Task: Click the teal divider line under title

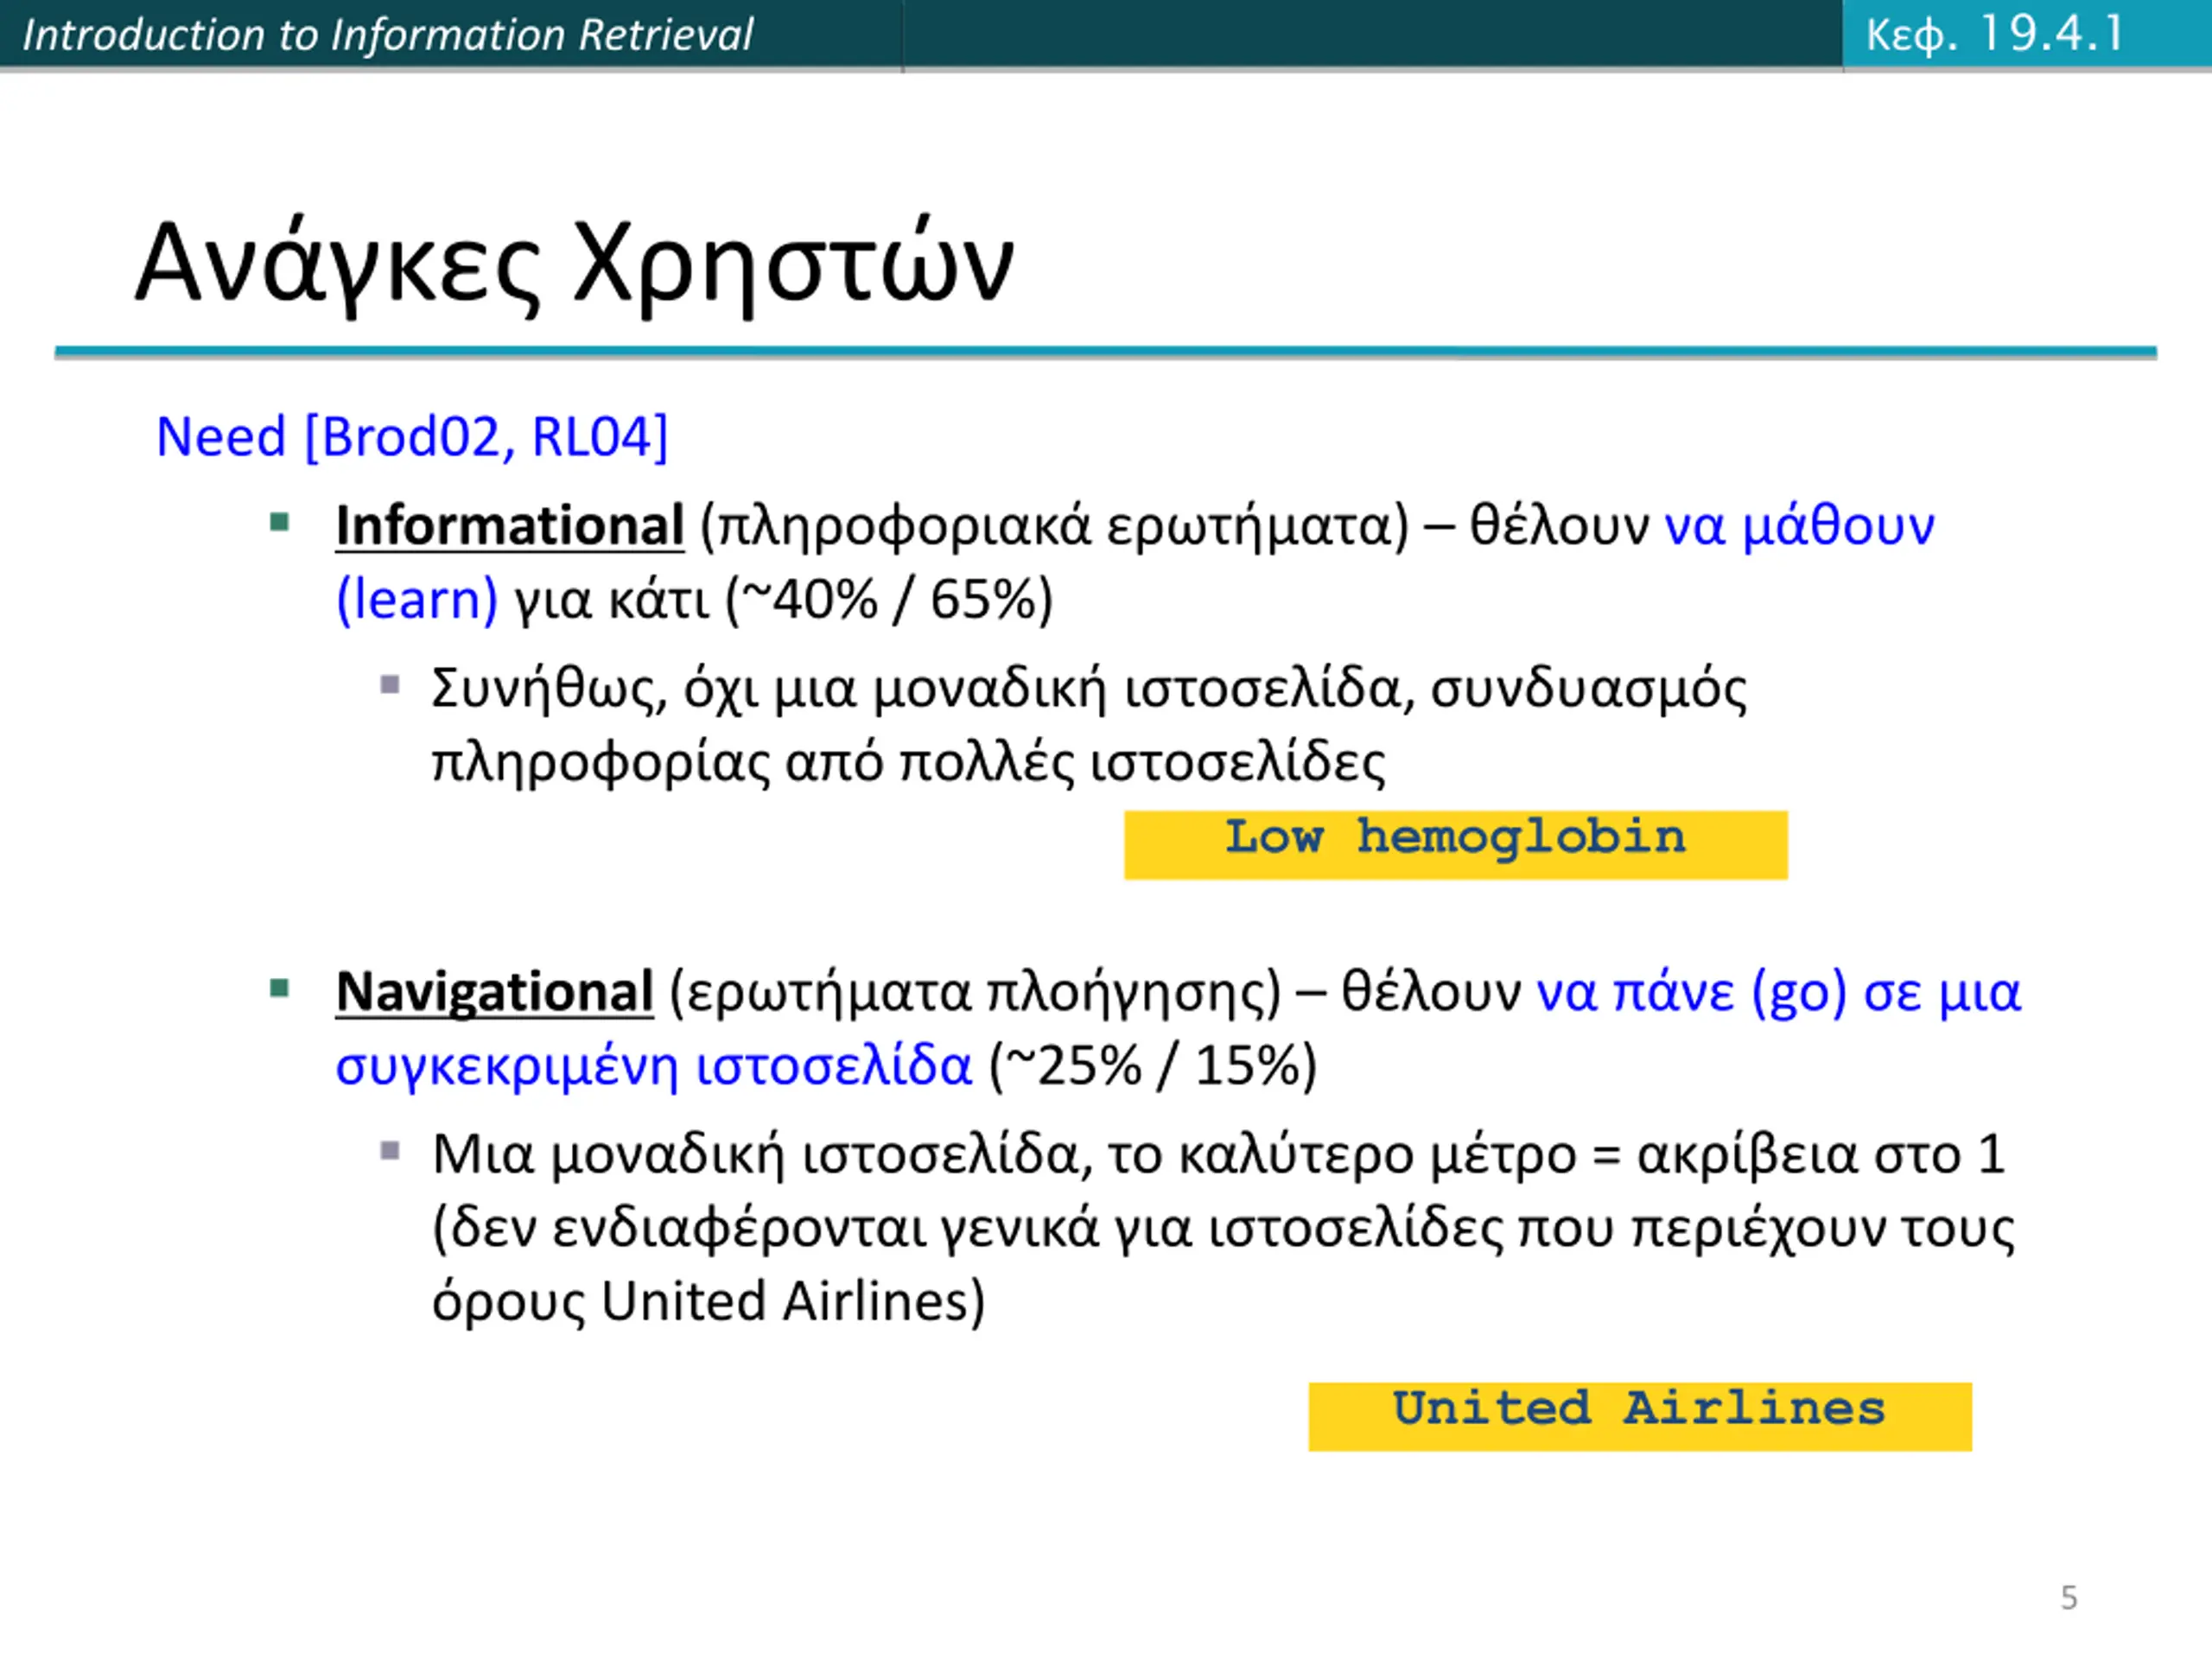Action: [x=1105, y=352]
